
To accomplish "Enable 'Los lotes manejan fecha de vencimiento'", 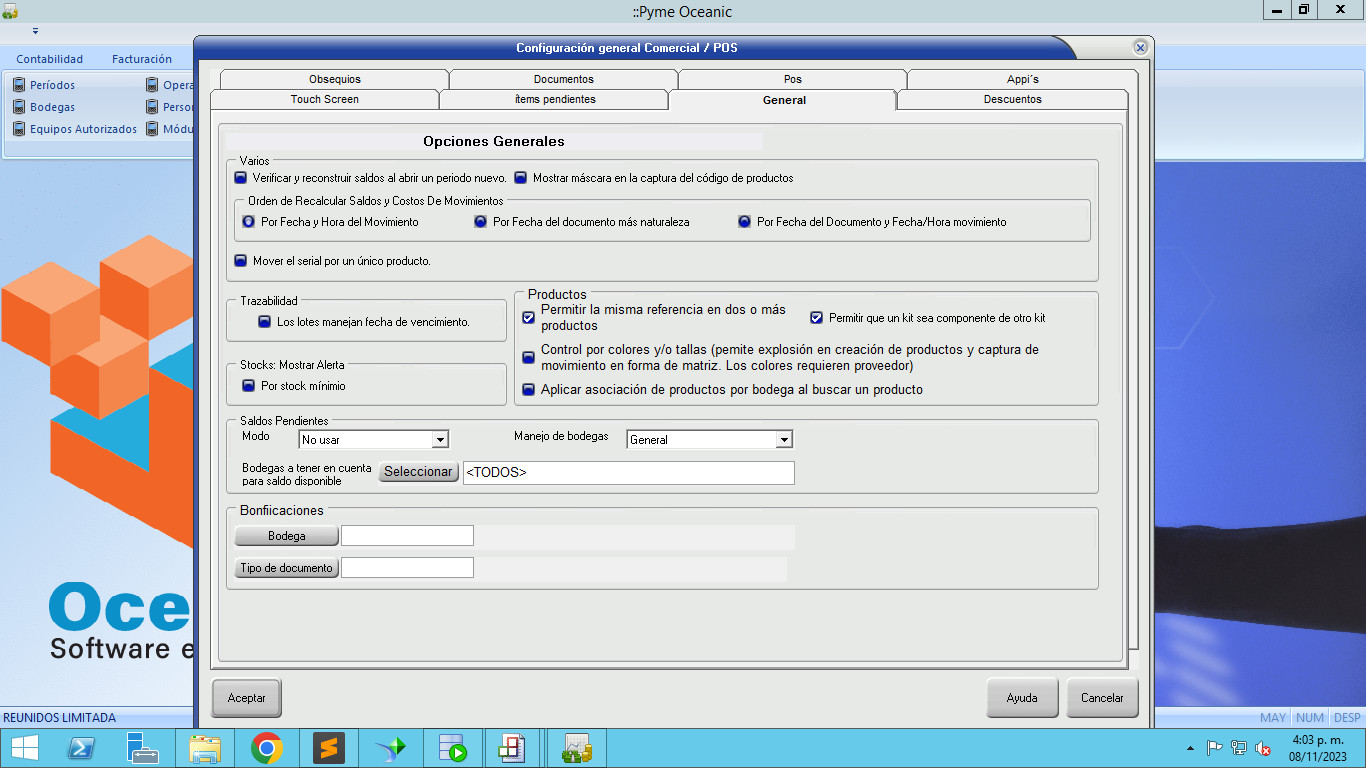I will point(265,322).
